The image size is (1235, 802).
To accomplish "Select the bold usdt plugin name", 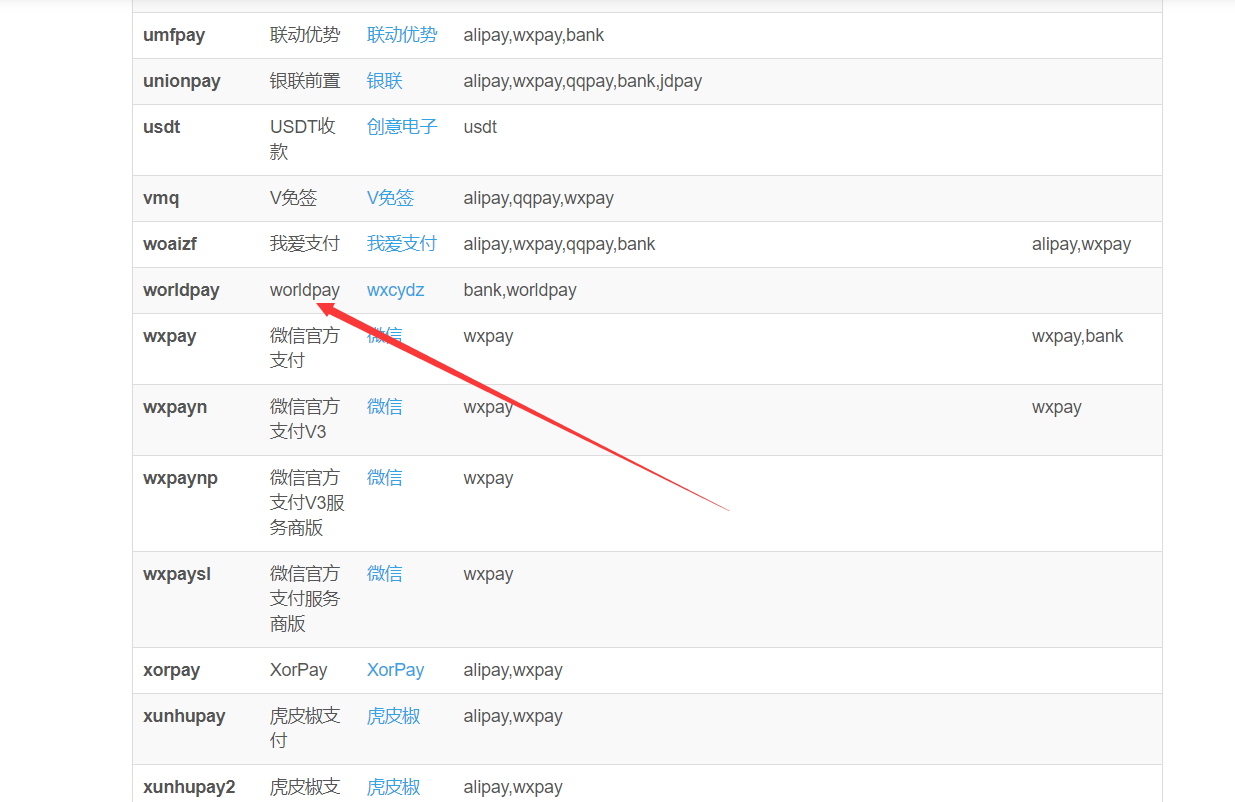I will click(162, 127).
